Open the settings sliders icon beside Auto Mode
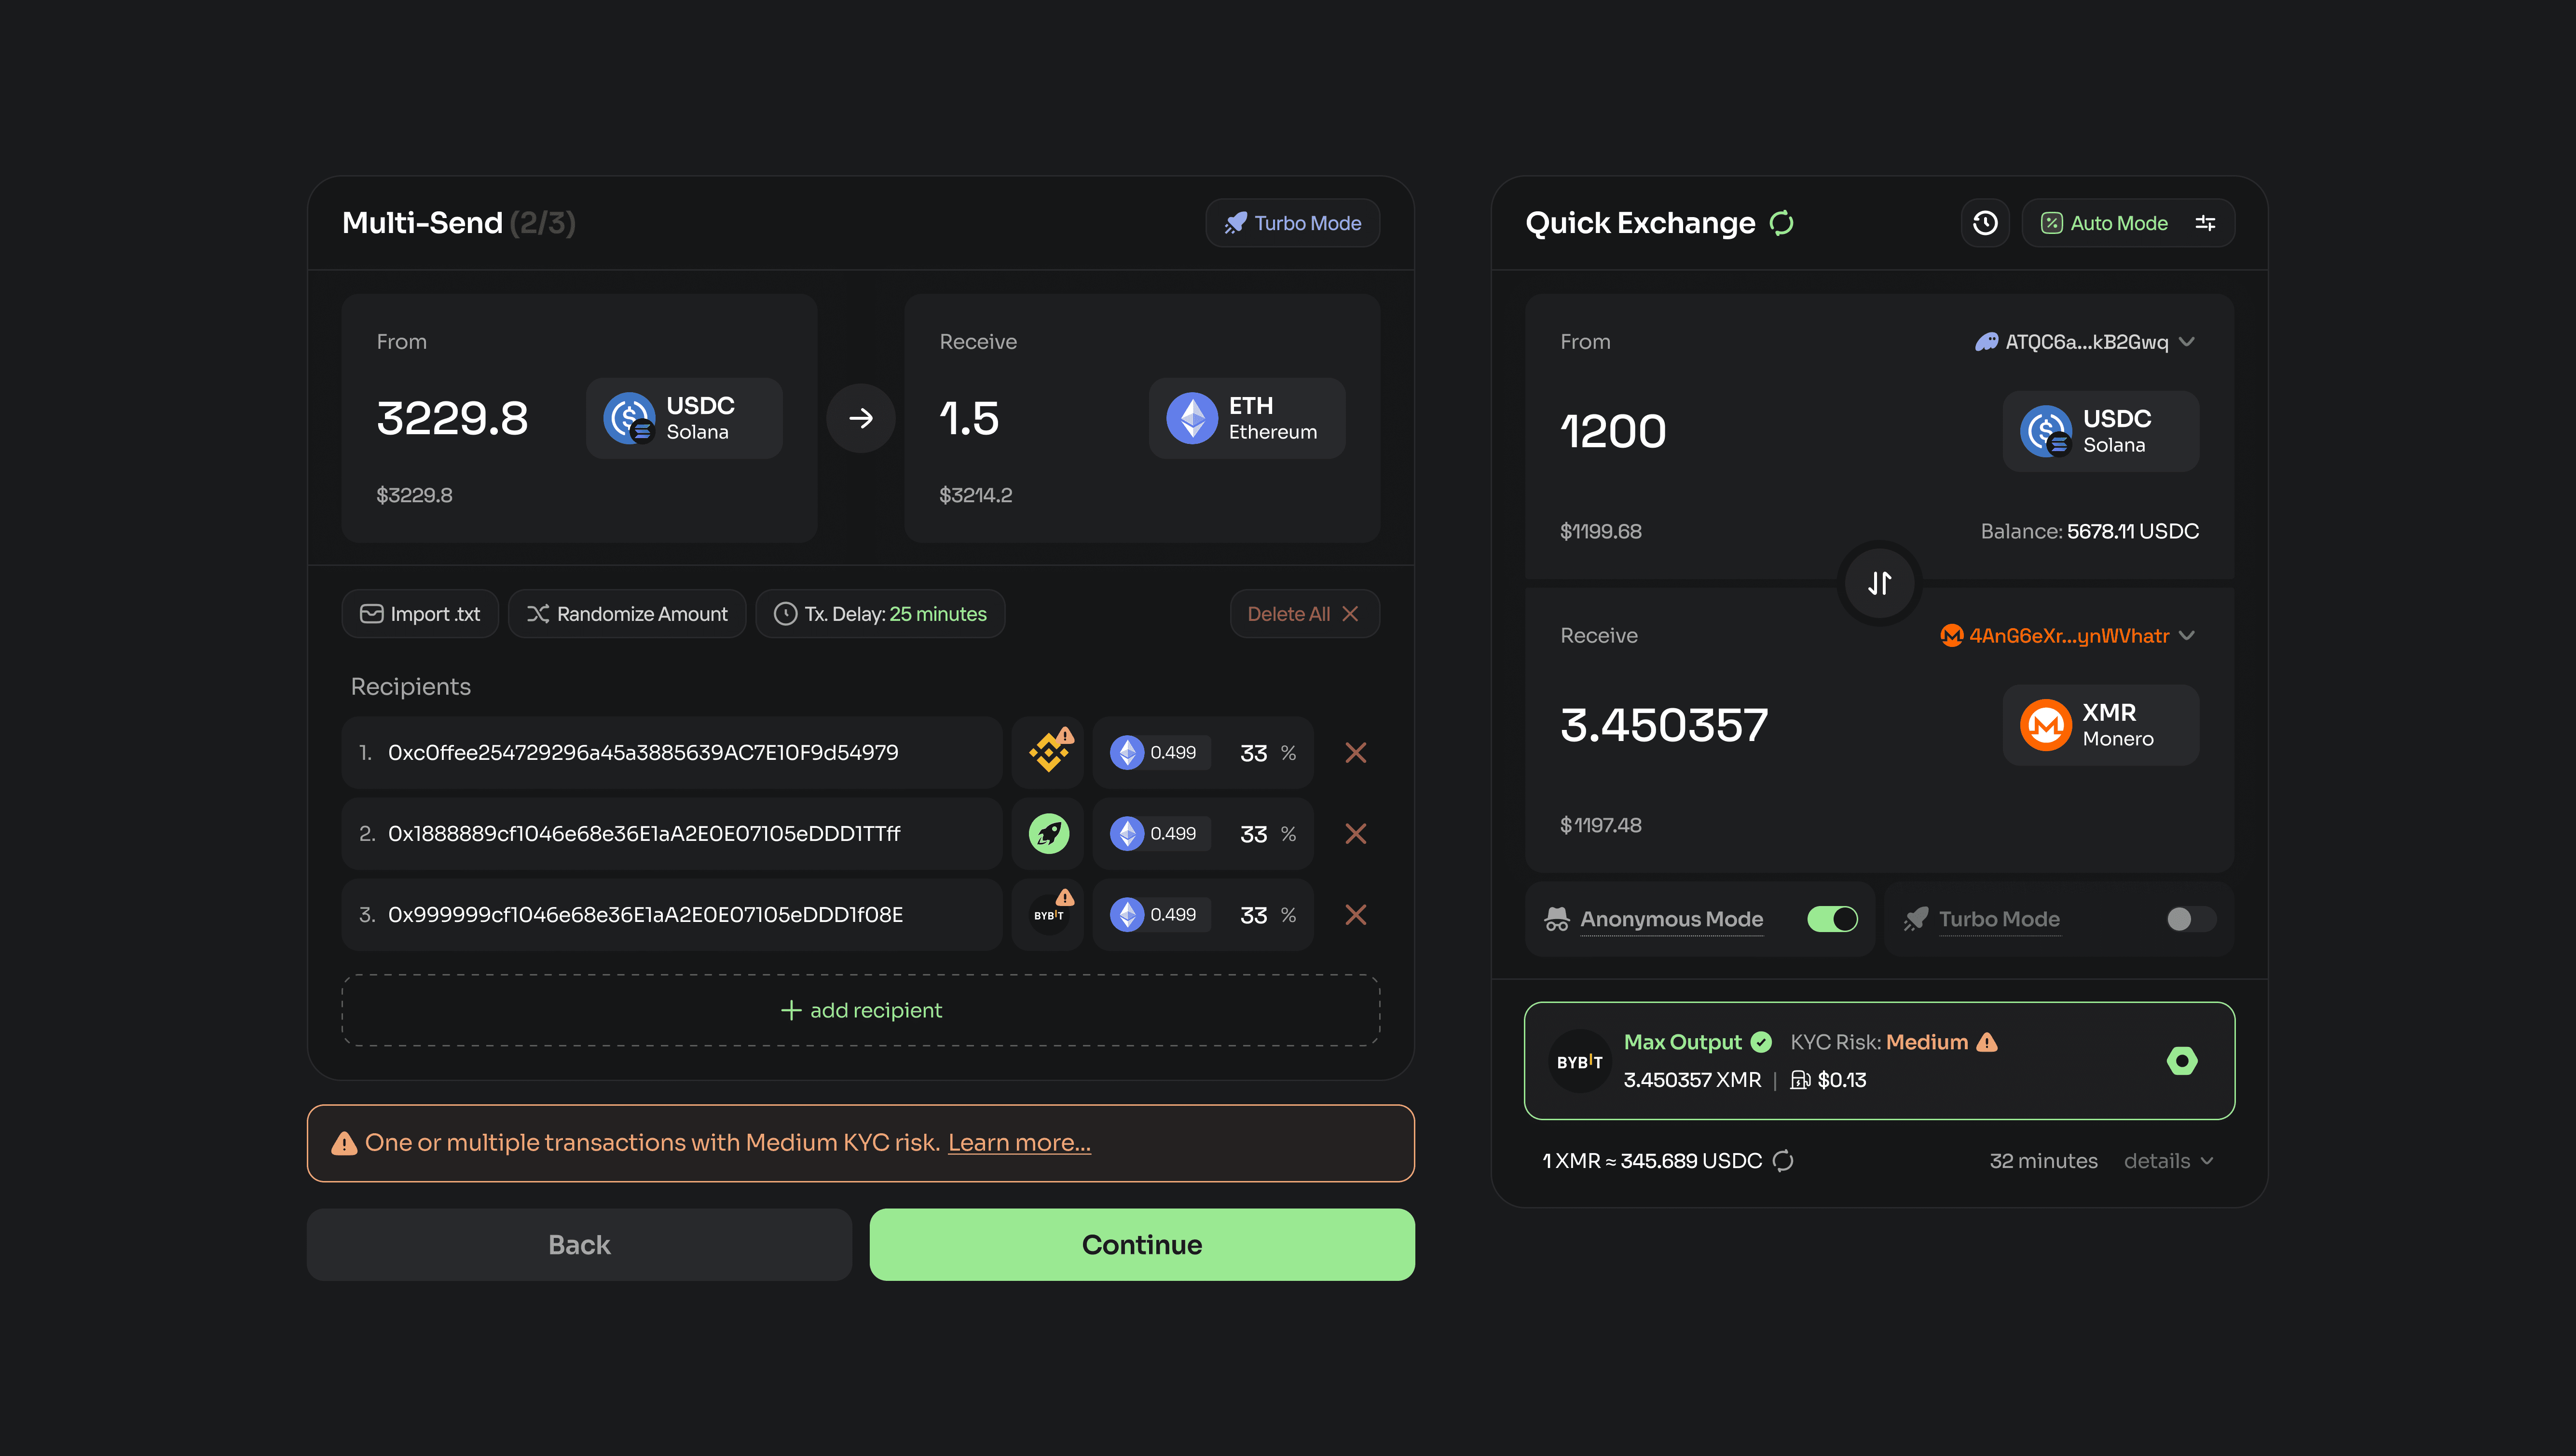 tap(2205, 223)
